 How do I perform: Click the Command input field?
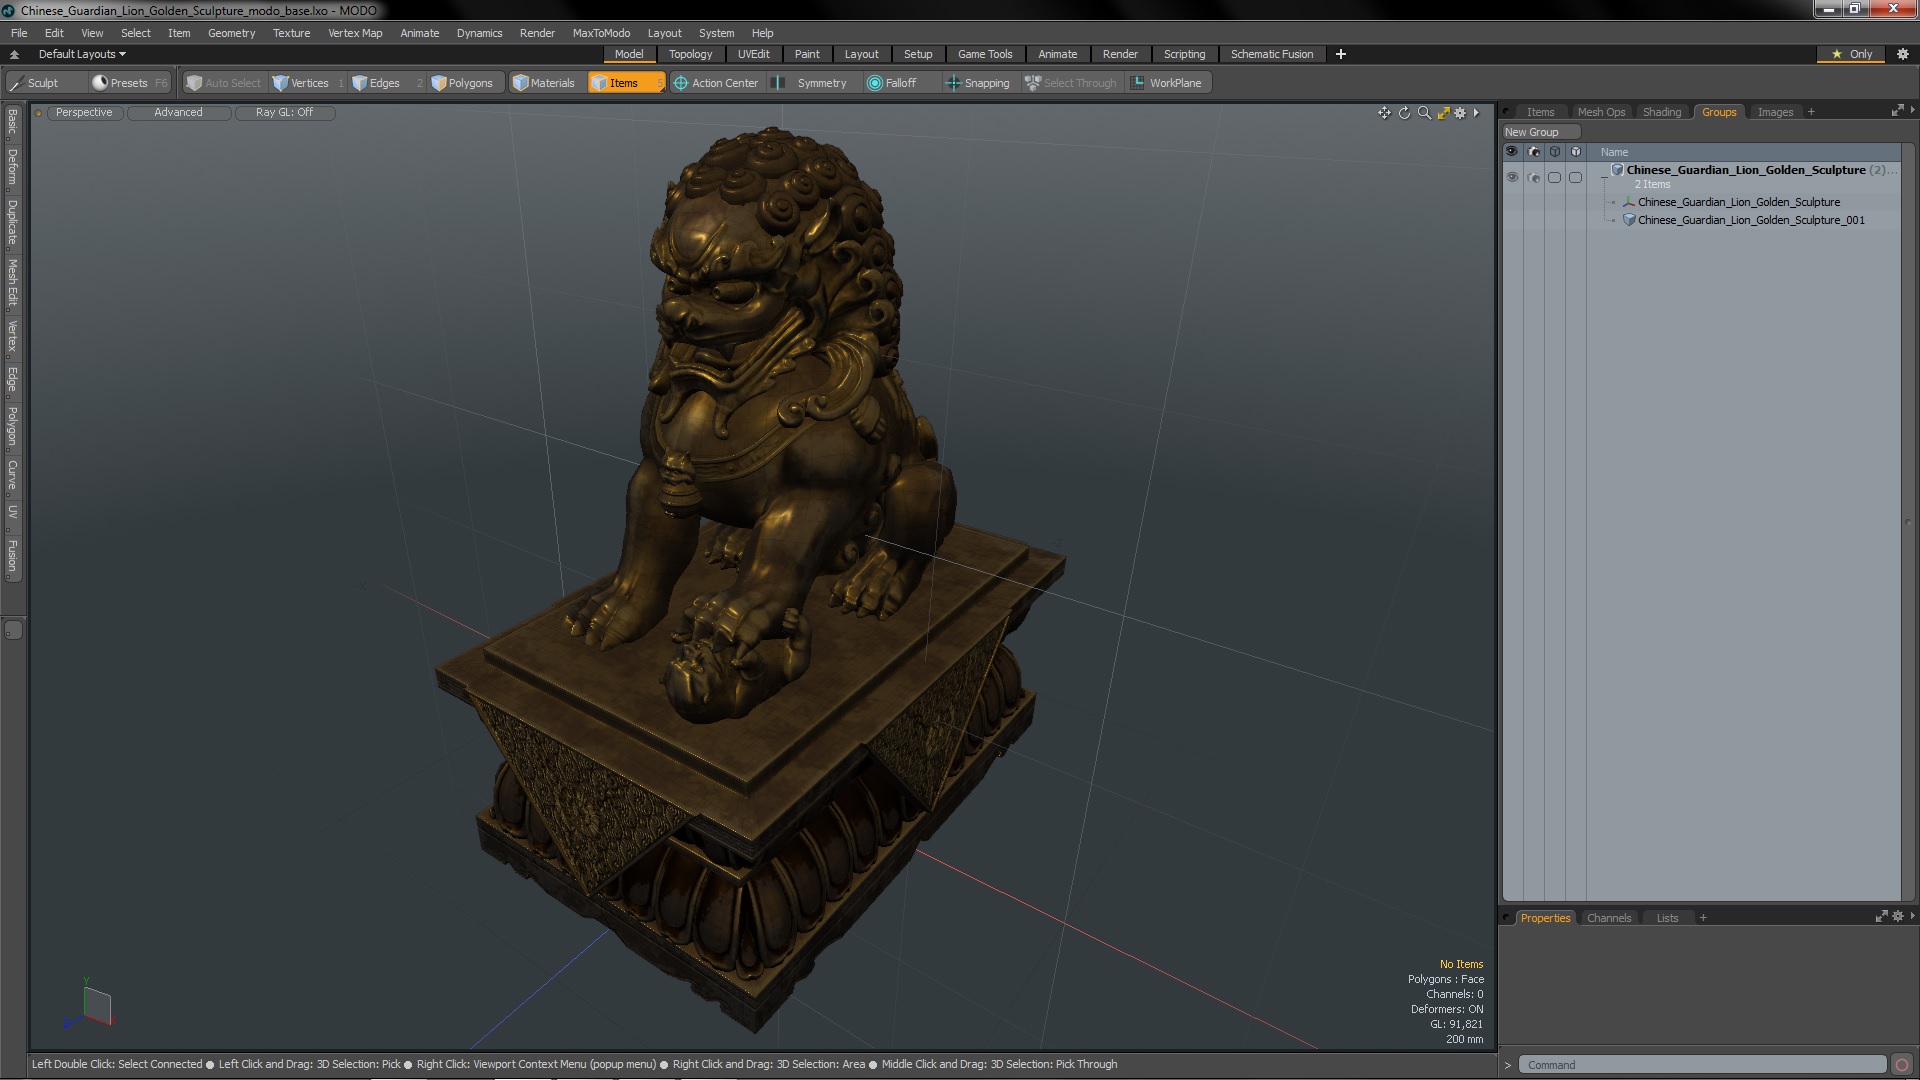click(1702, 1065)
